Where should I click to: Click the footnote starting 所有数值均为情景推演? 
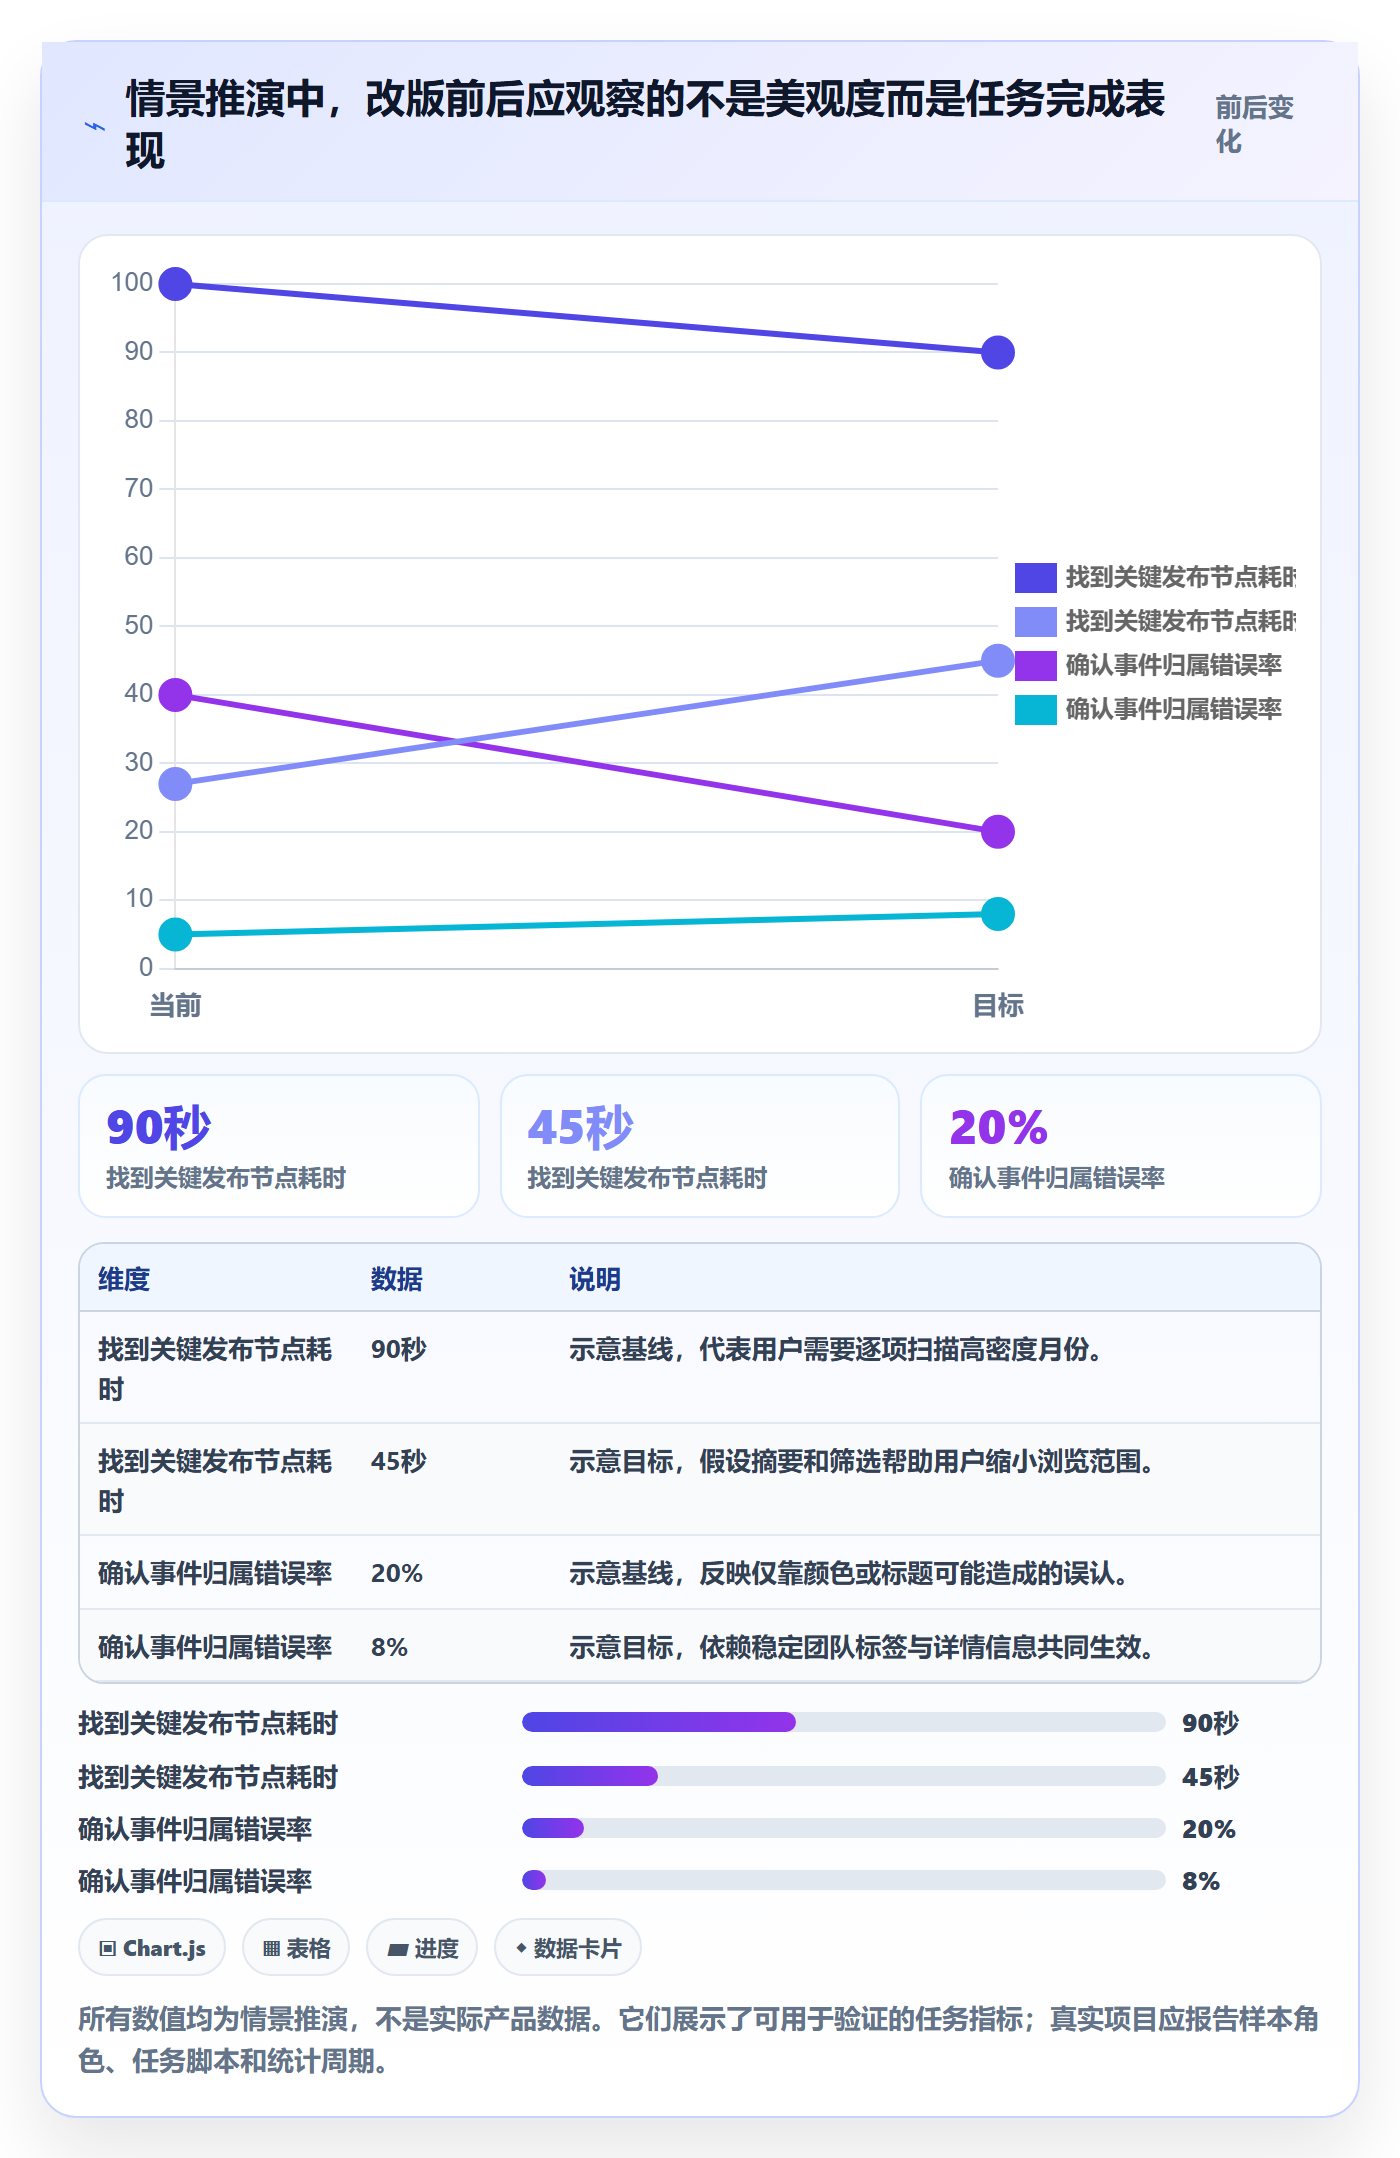699,2040
